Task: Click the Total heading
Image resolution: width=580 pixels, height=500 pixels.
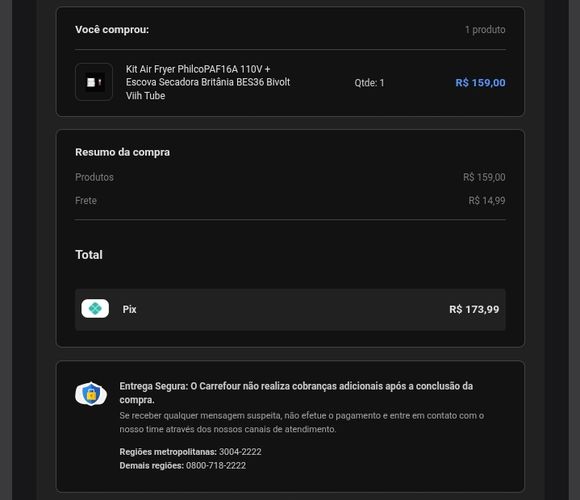Action: [x=89, y=254]
